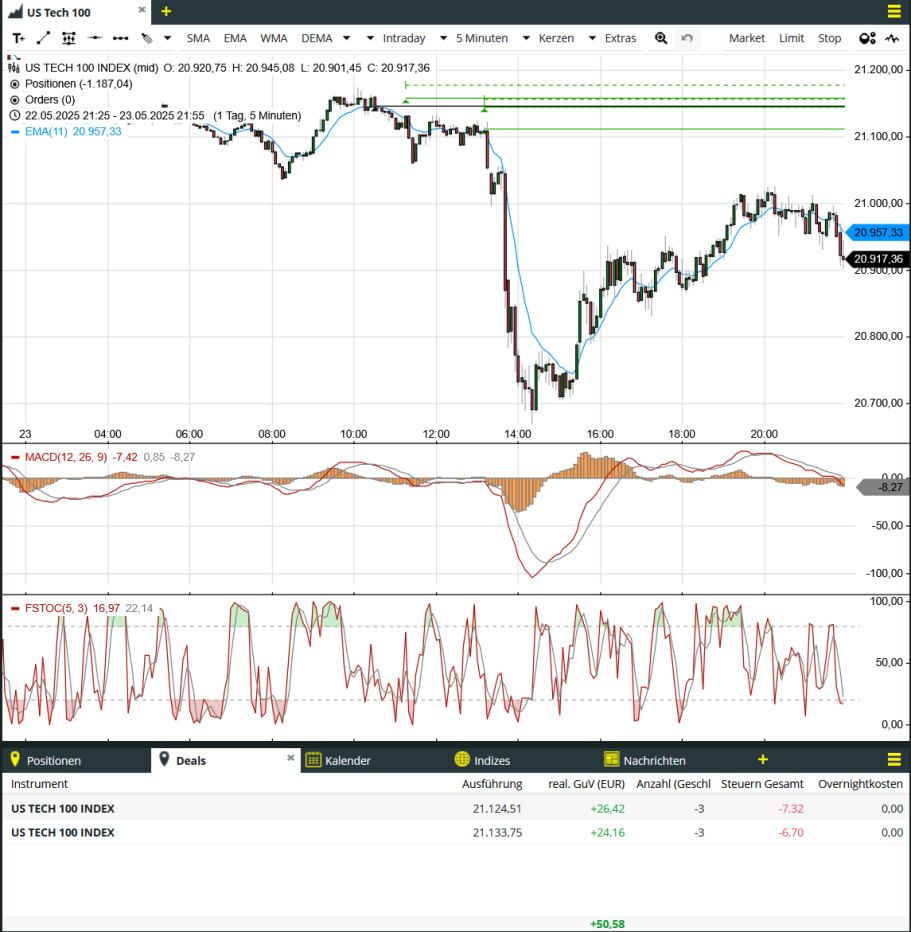The image size is (911, 932).
Task: Select the text annotation tool
Action: click(18, 39)
